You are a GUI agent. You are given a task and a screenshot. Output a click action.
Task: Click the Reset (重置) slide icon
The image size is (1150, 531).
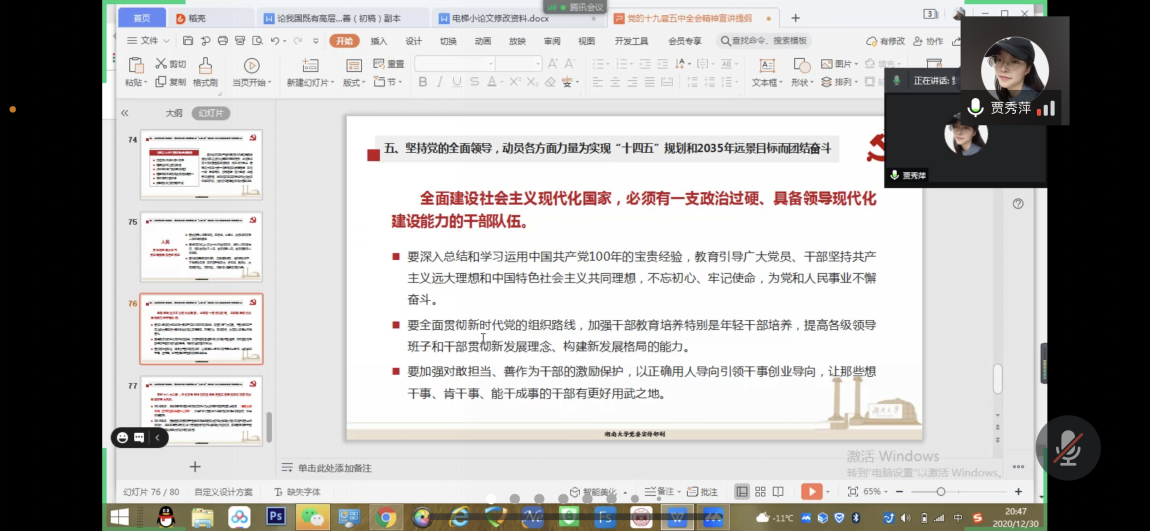point(388,64)
